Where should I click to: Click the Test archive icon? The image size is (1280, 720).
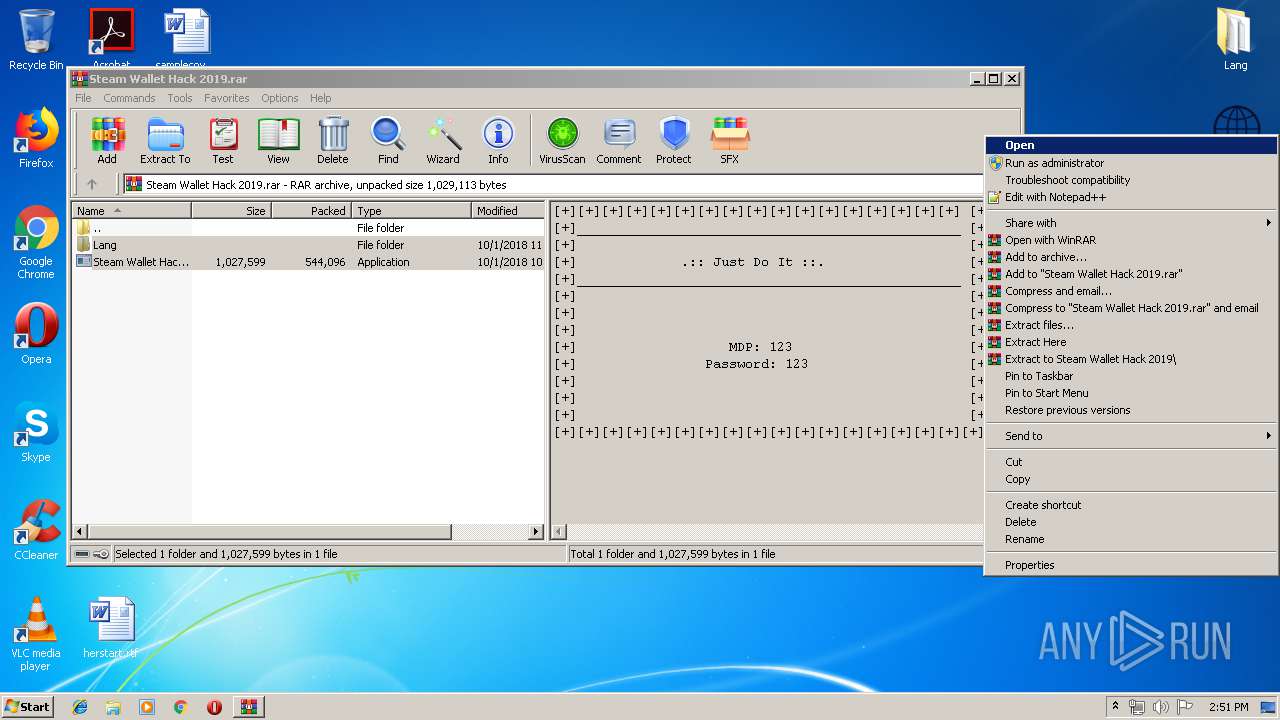223,140
